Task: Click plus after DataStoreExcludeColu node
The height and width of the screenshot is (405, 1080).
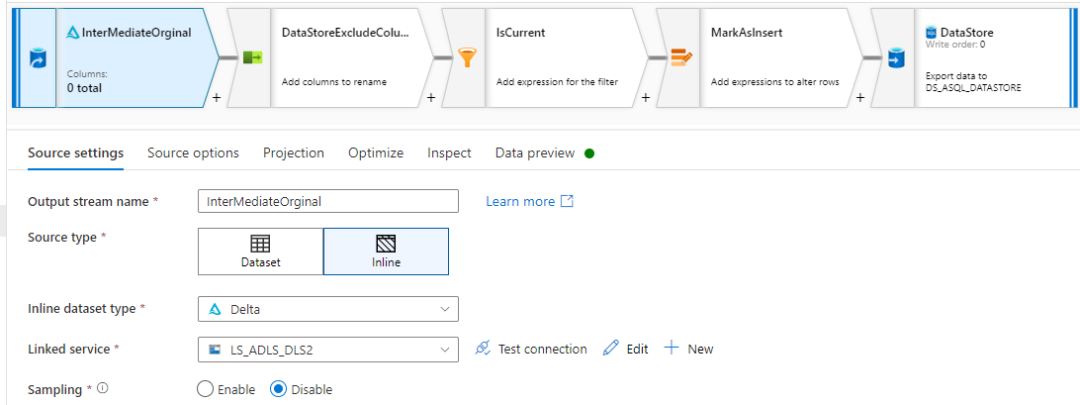Action: pyautogui.click(x=430, y=98)
